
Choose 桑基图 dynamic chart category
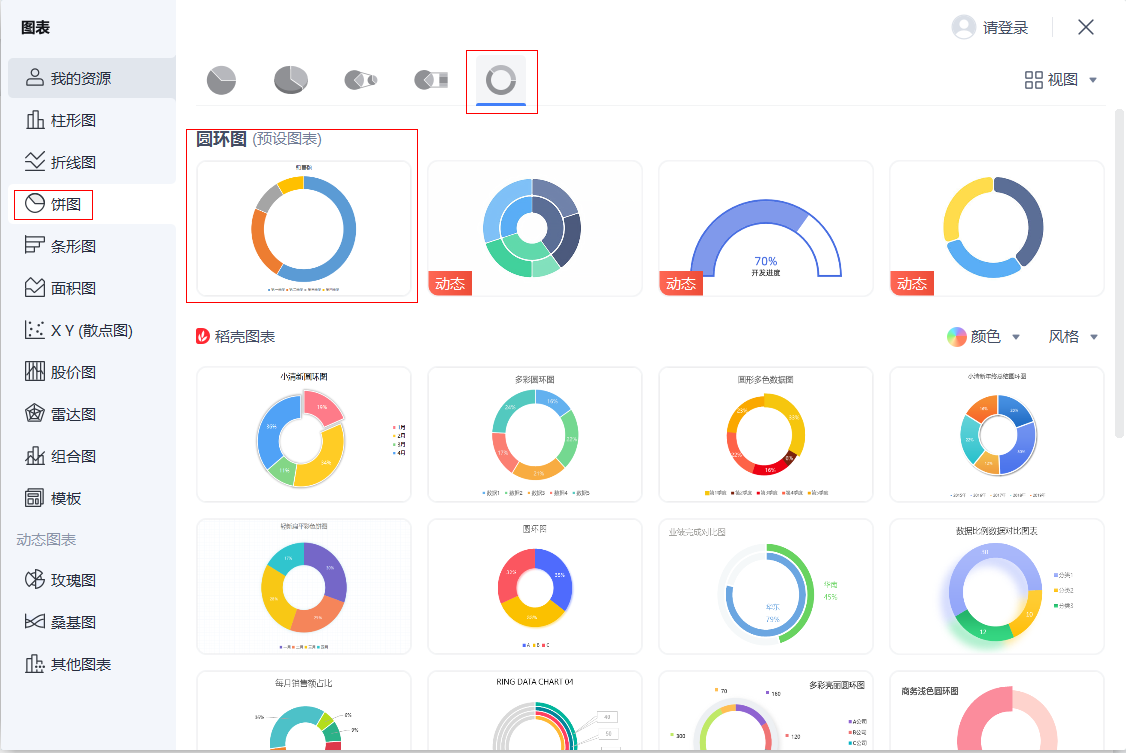point(92,622)
